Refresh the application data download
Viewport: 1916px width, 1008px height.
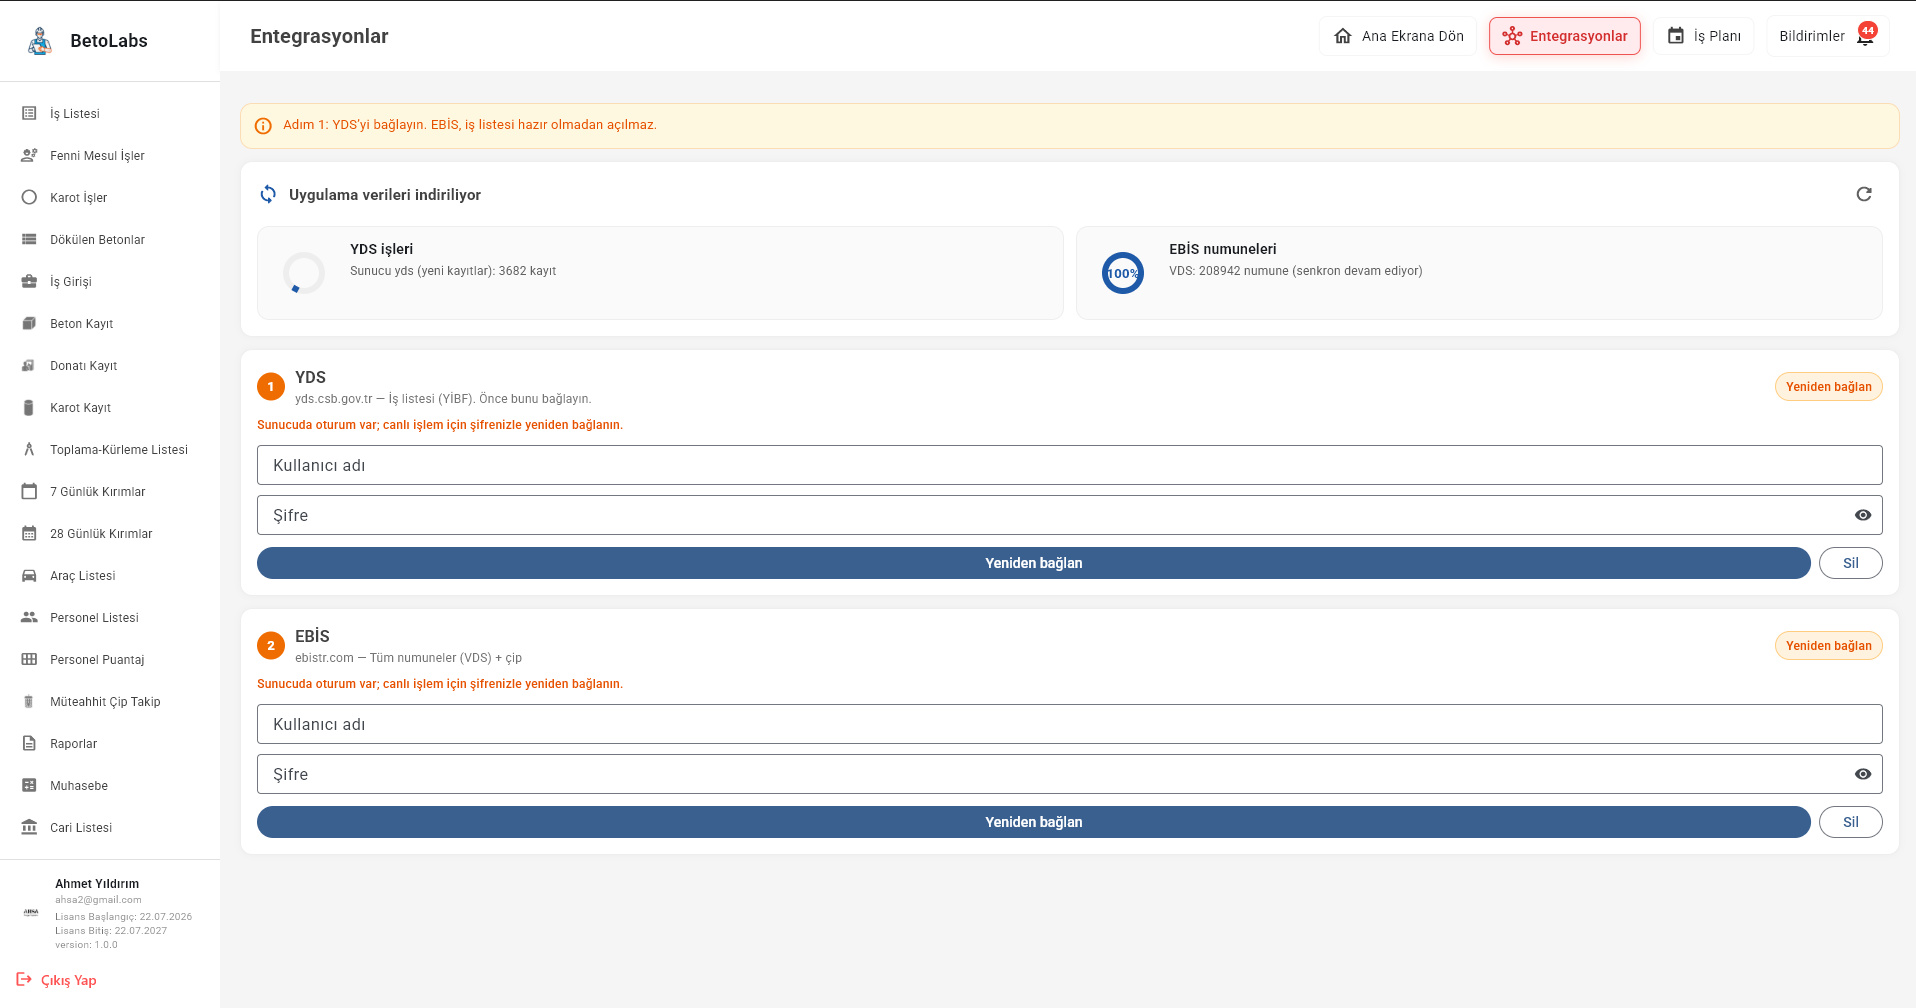1864,194
